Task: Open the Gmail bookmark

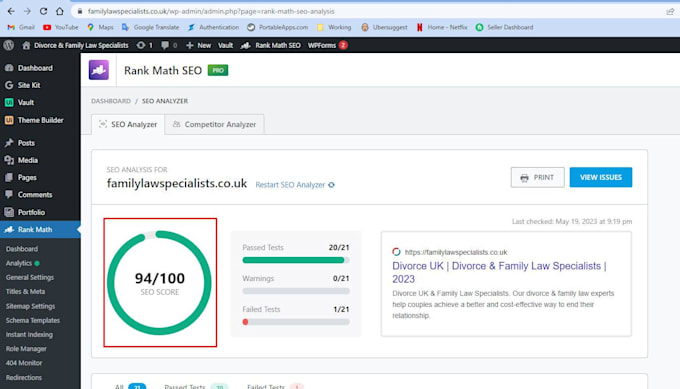Action: click(21, 27)
